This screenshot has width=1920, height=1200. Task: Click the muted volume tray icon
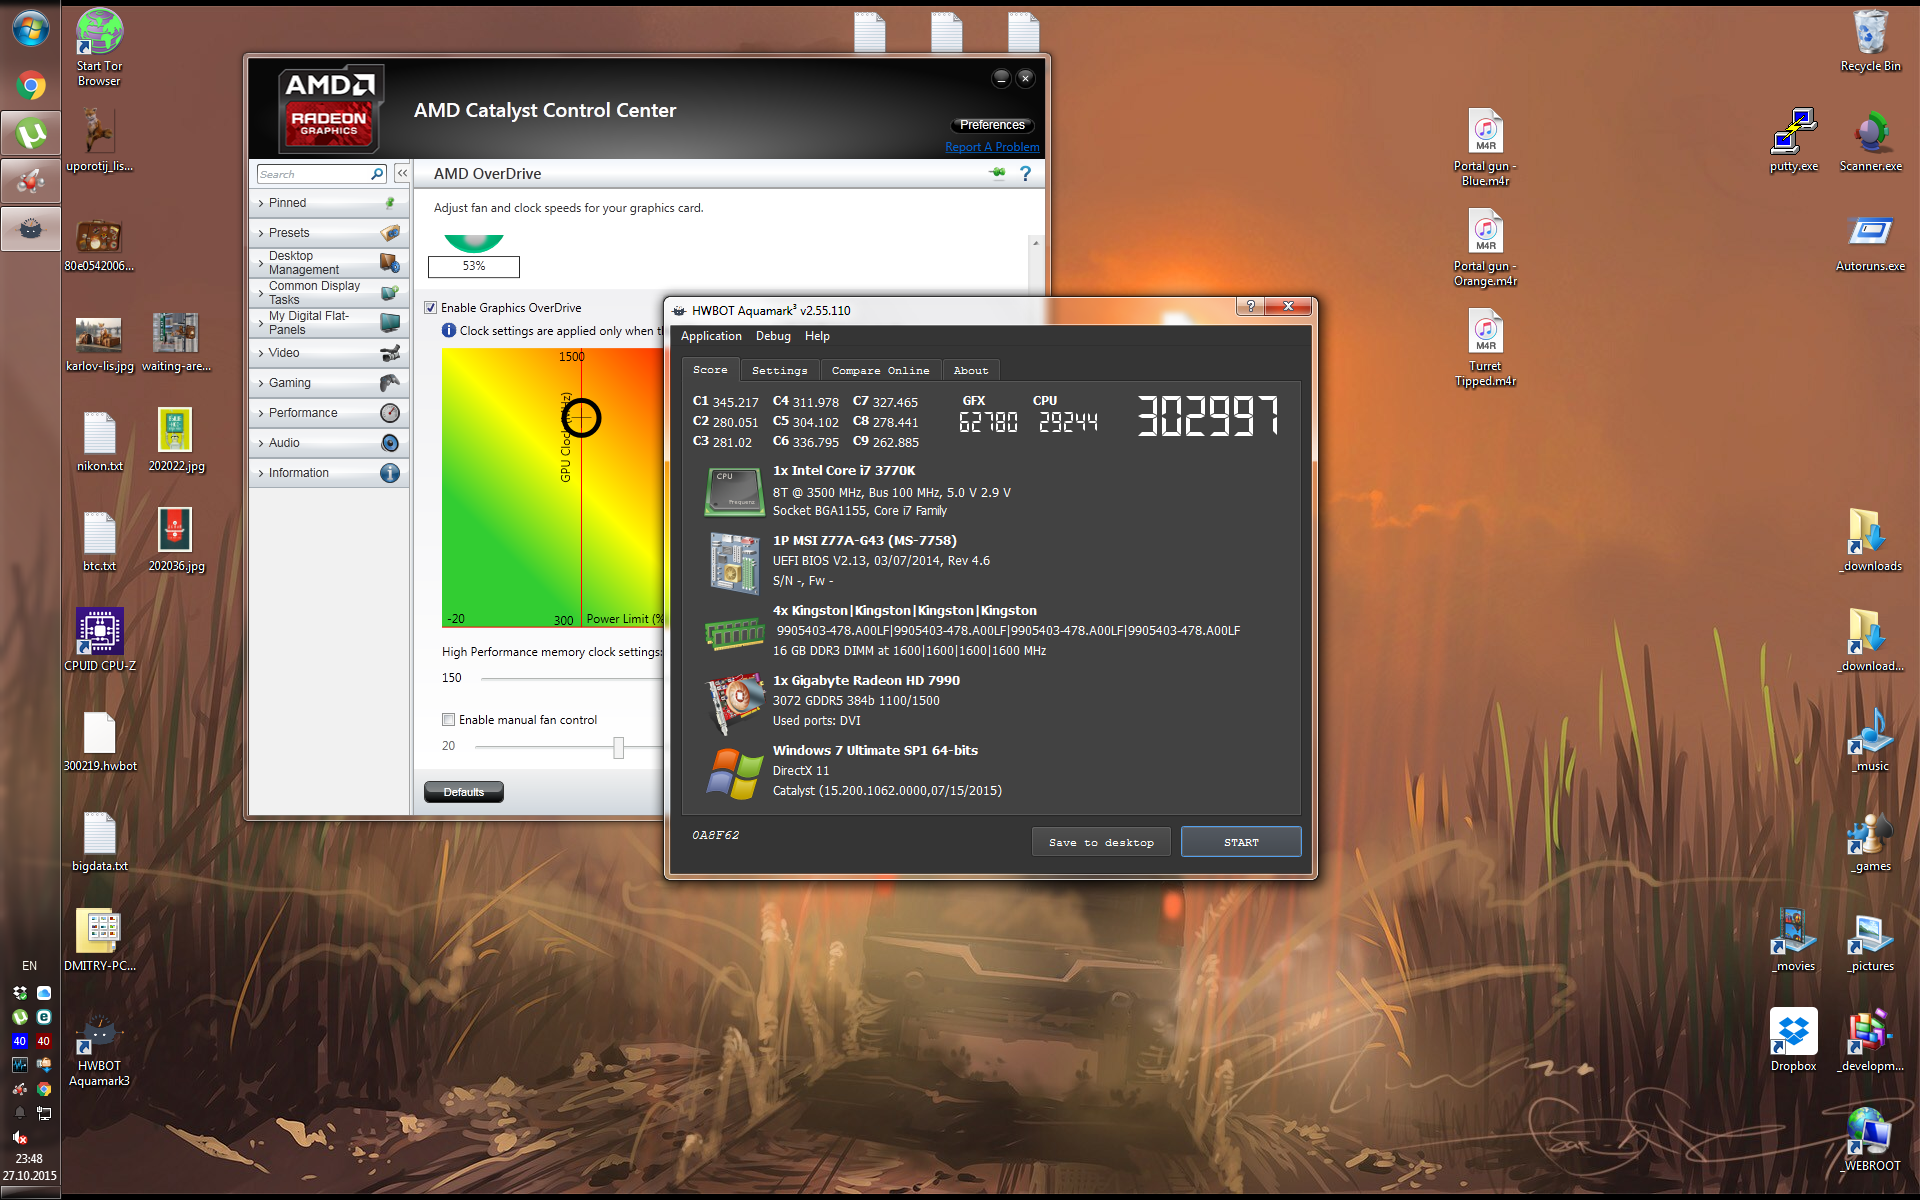(19, 1137)
